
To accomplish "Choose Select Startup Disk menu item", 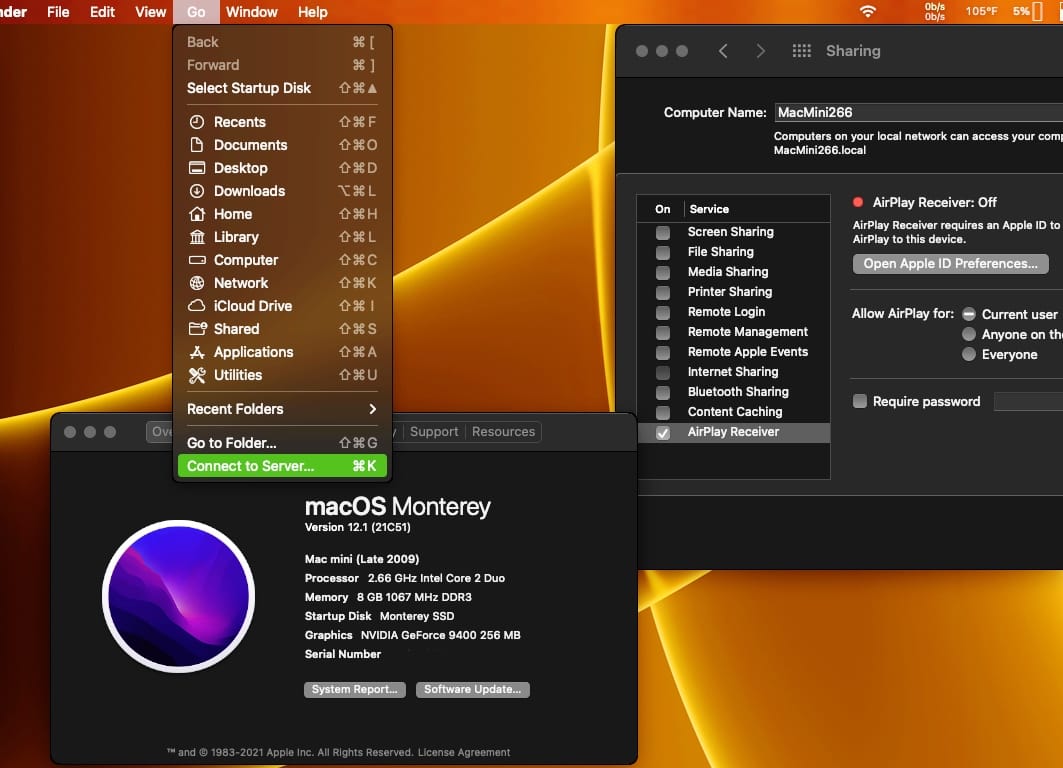I will [x=282, y=88].
